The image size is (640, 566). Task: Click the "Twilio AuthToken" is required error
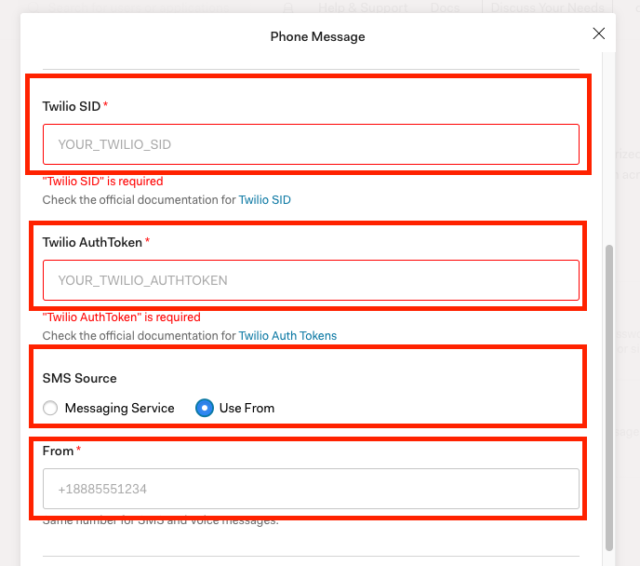coord(122,317)
